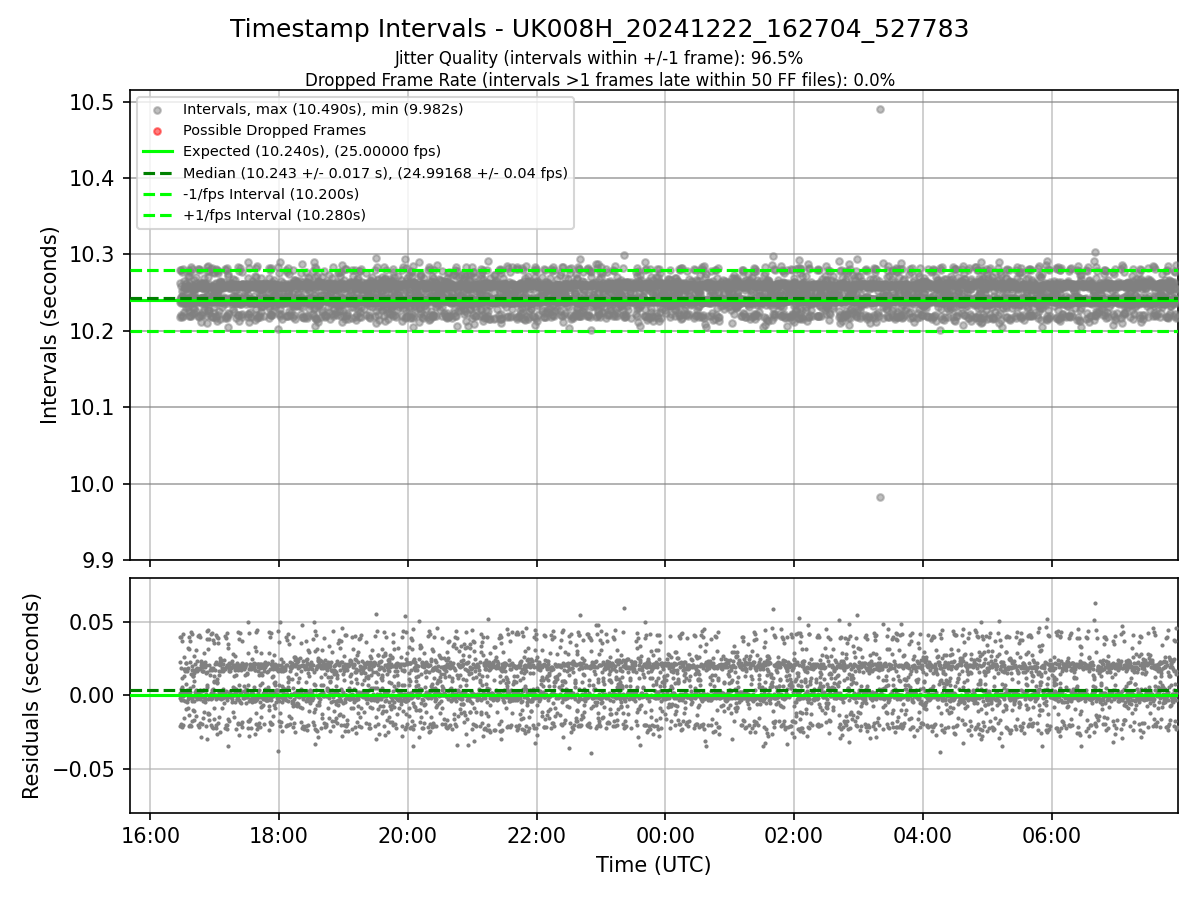Click the "Intervals (seconds)" y-axis label
This screenshot has width=1200, height=900.
[x=49, y=325]
